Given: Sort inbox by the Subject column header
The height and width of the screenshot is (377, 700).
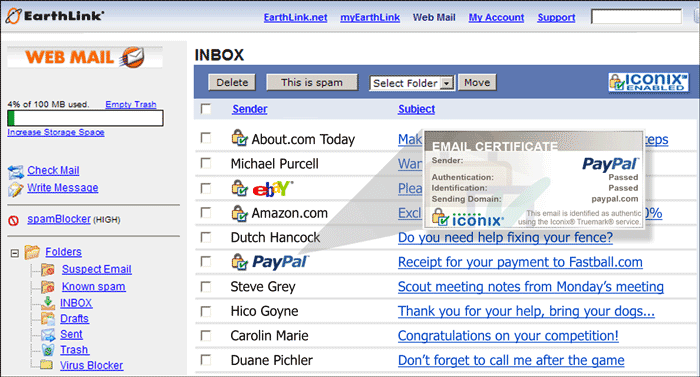Looking at the screenshot, I should point(416,109).
